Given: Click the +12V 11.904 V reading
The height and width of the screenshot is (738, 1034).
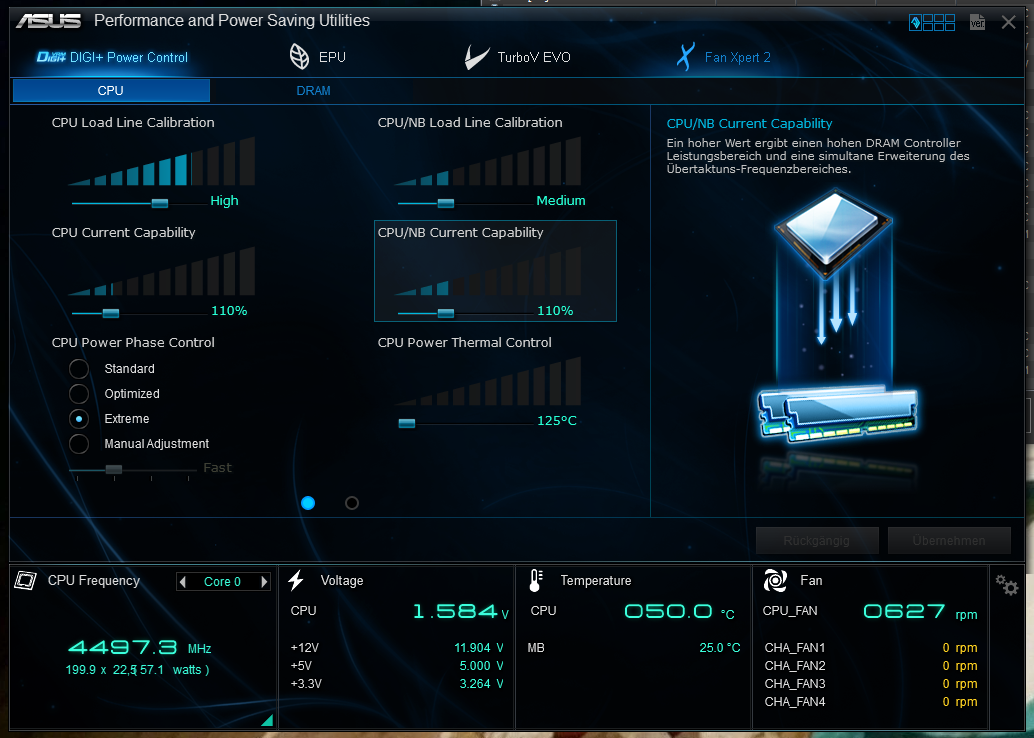Looking at the screenshot, I should click(x=479, y=648).
